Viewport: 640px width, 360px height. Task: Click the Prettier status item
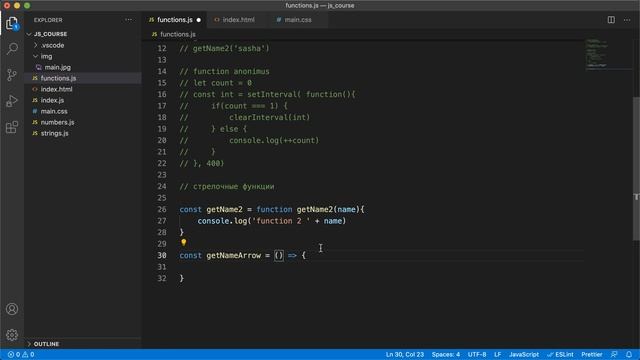pyautogui.click(x=591, y=354)
